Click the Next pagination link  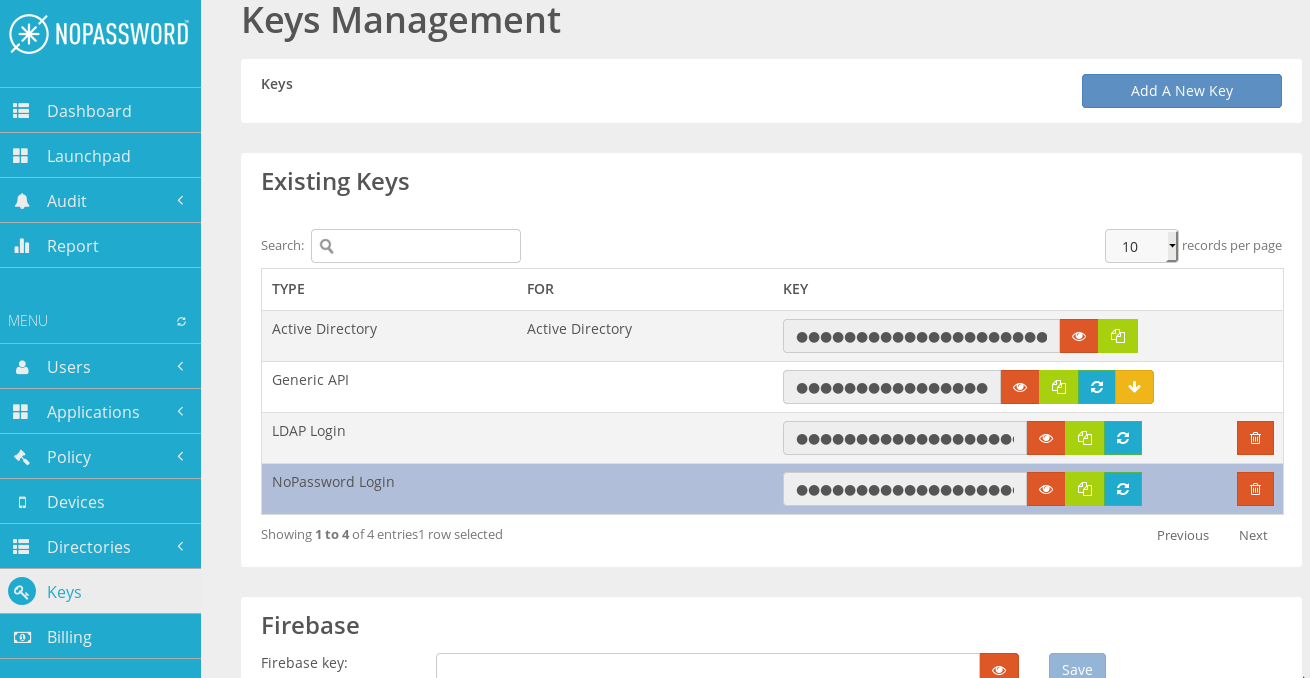(1253, 535)
